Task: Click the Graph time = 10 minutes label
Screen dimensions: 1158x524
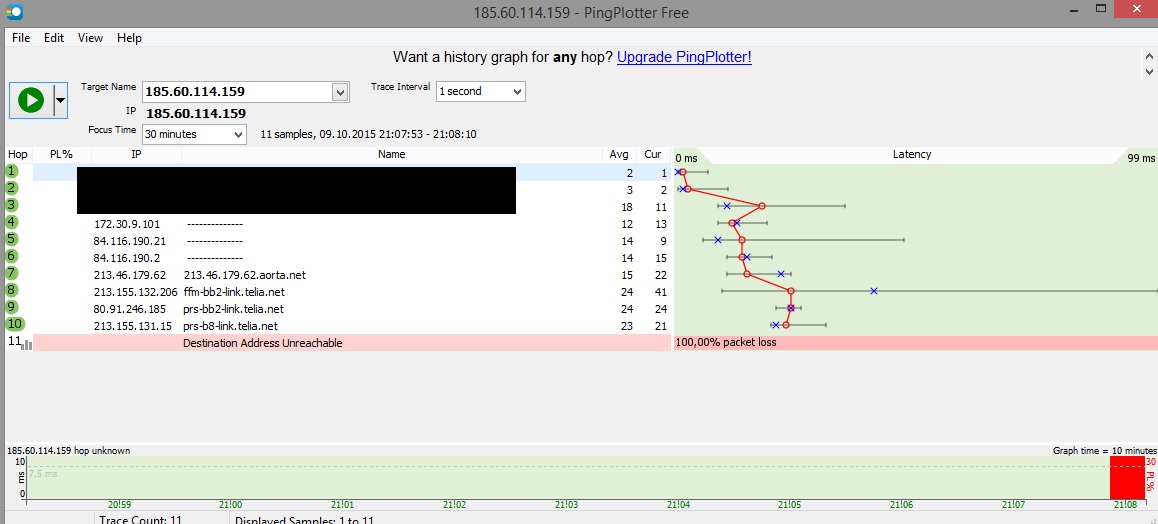Action: [1105, 449]
